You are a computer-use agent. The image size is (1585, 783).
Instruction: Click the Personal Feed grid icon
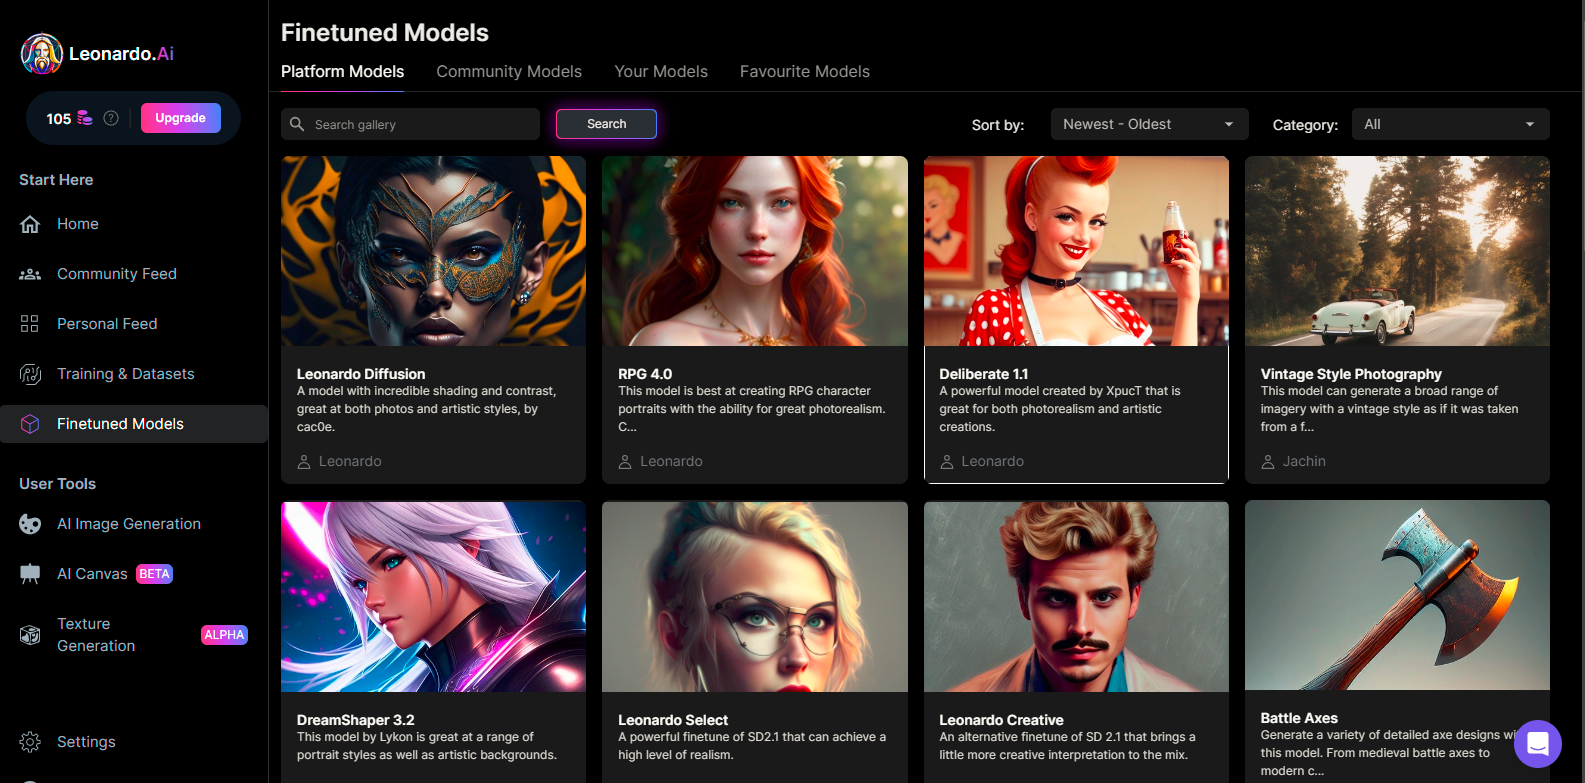pyautogui.click(x=30, y=324)
